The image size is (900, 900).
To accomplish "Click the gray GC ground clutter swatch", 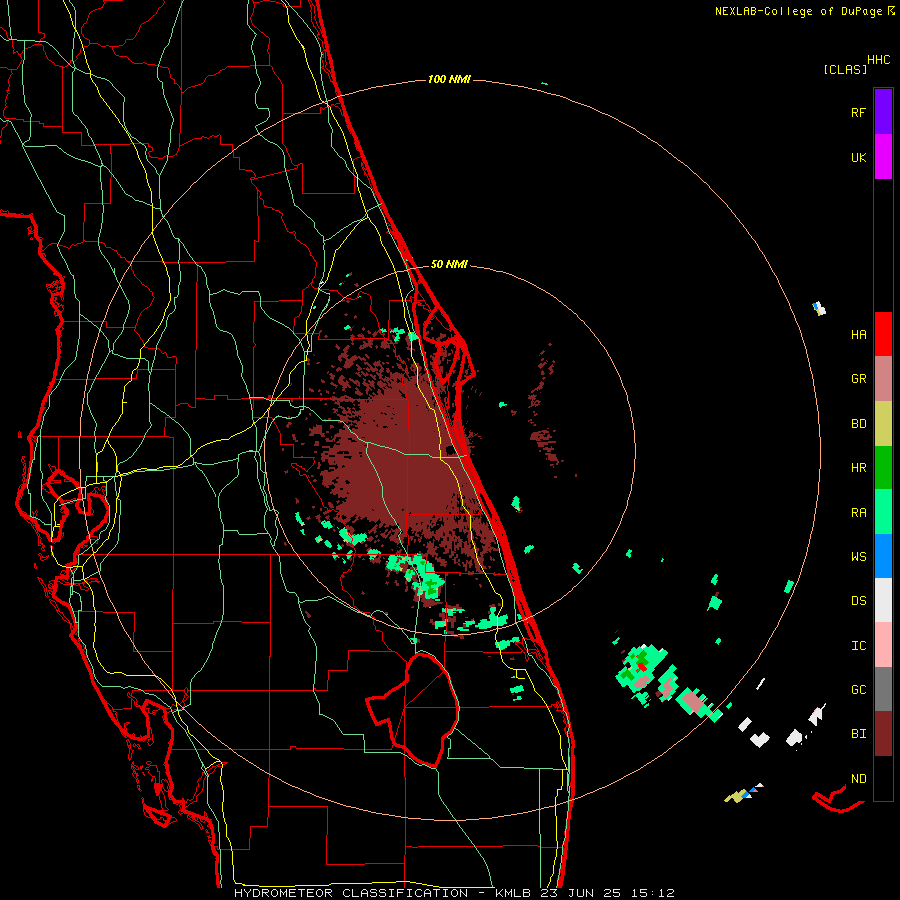I will (x=883, y=689).
